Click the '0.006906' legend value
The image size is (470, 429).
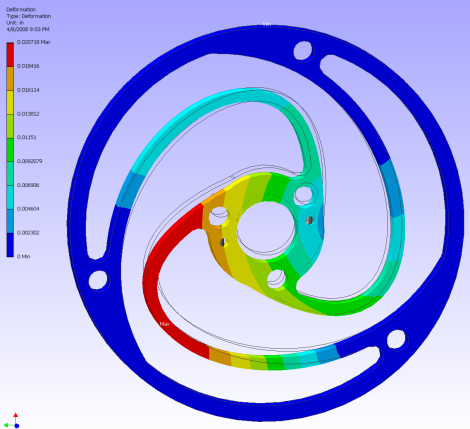(28, 185)
